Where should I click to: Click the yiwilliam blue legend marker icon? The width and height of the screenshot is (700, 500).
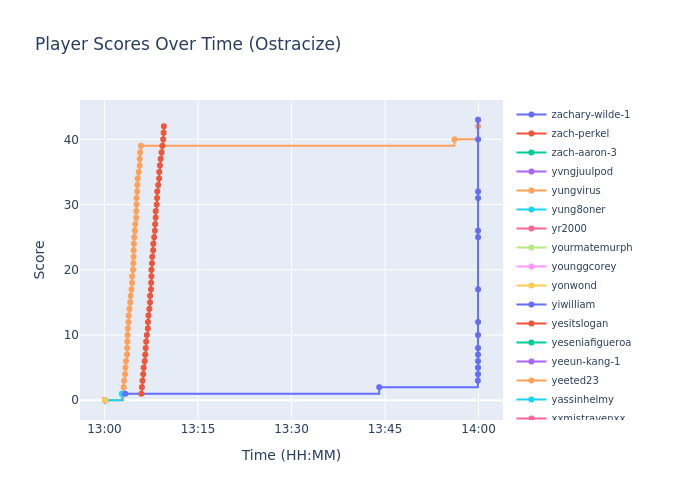click(531, 305)
